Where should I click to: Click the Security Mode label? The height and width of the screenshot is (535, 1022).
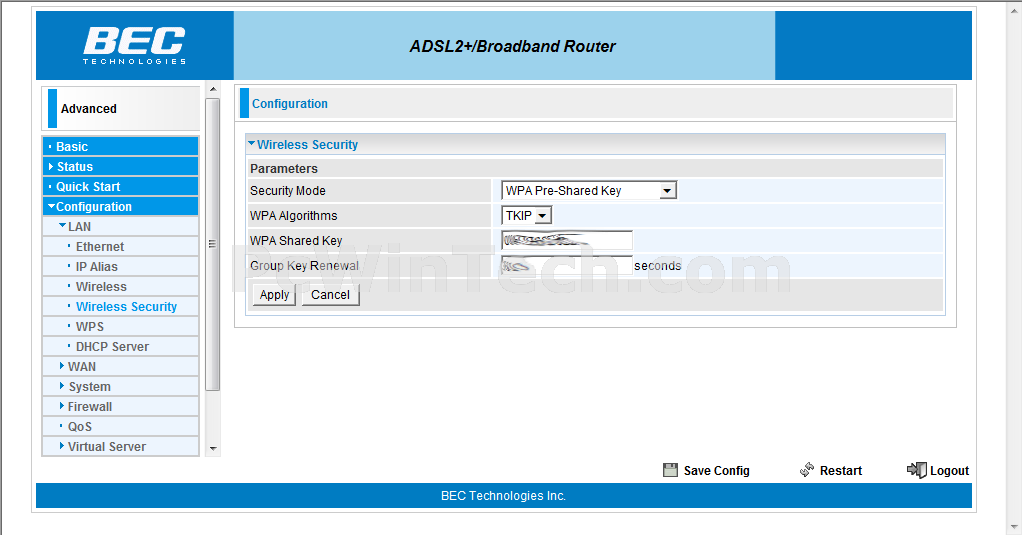[x=287, y=190]
